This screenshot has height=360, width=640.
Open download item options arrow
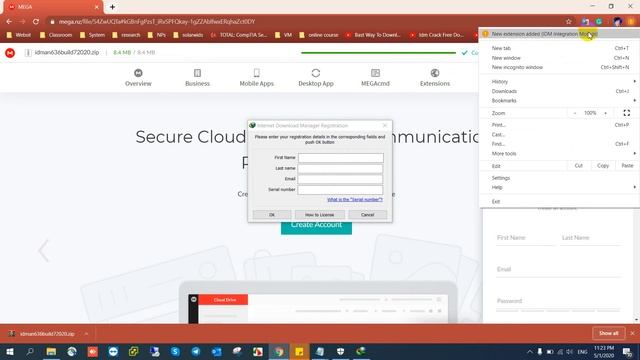click(x=86, y=334)
